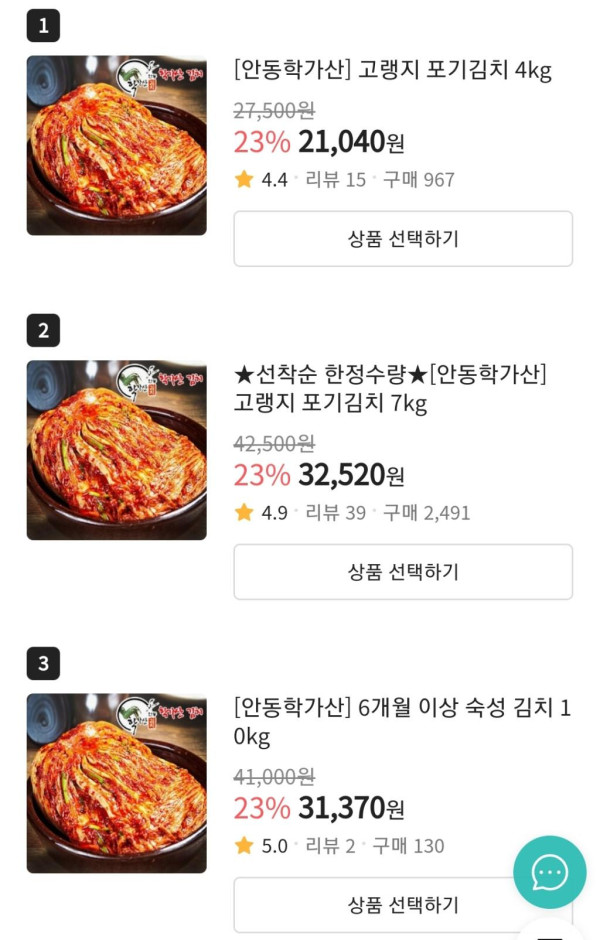Image resolution: width=600 pixels, height=940 pixels.
Task: Open the 6개월 이상 숙성 김치 title
Action: (400, 722)
